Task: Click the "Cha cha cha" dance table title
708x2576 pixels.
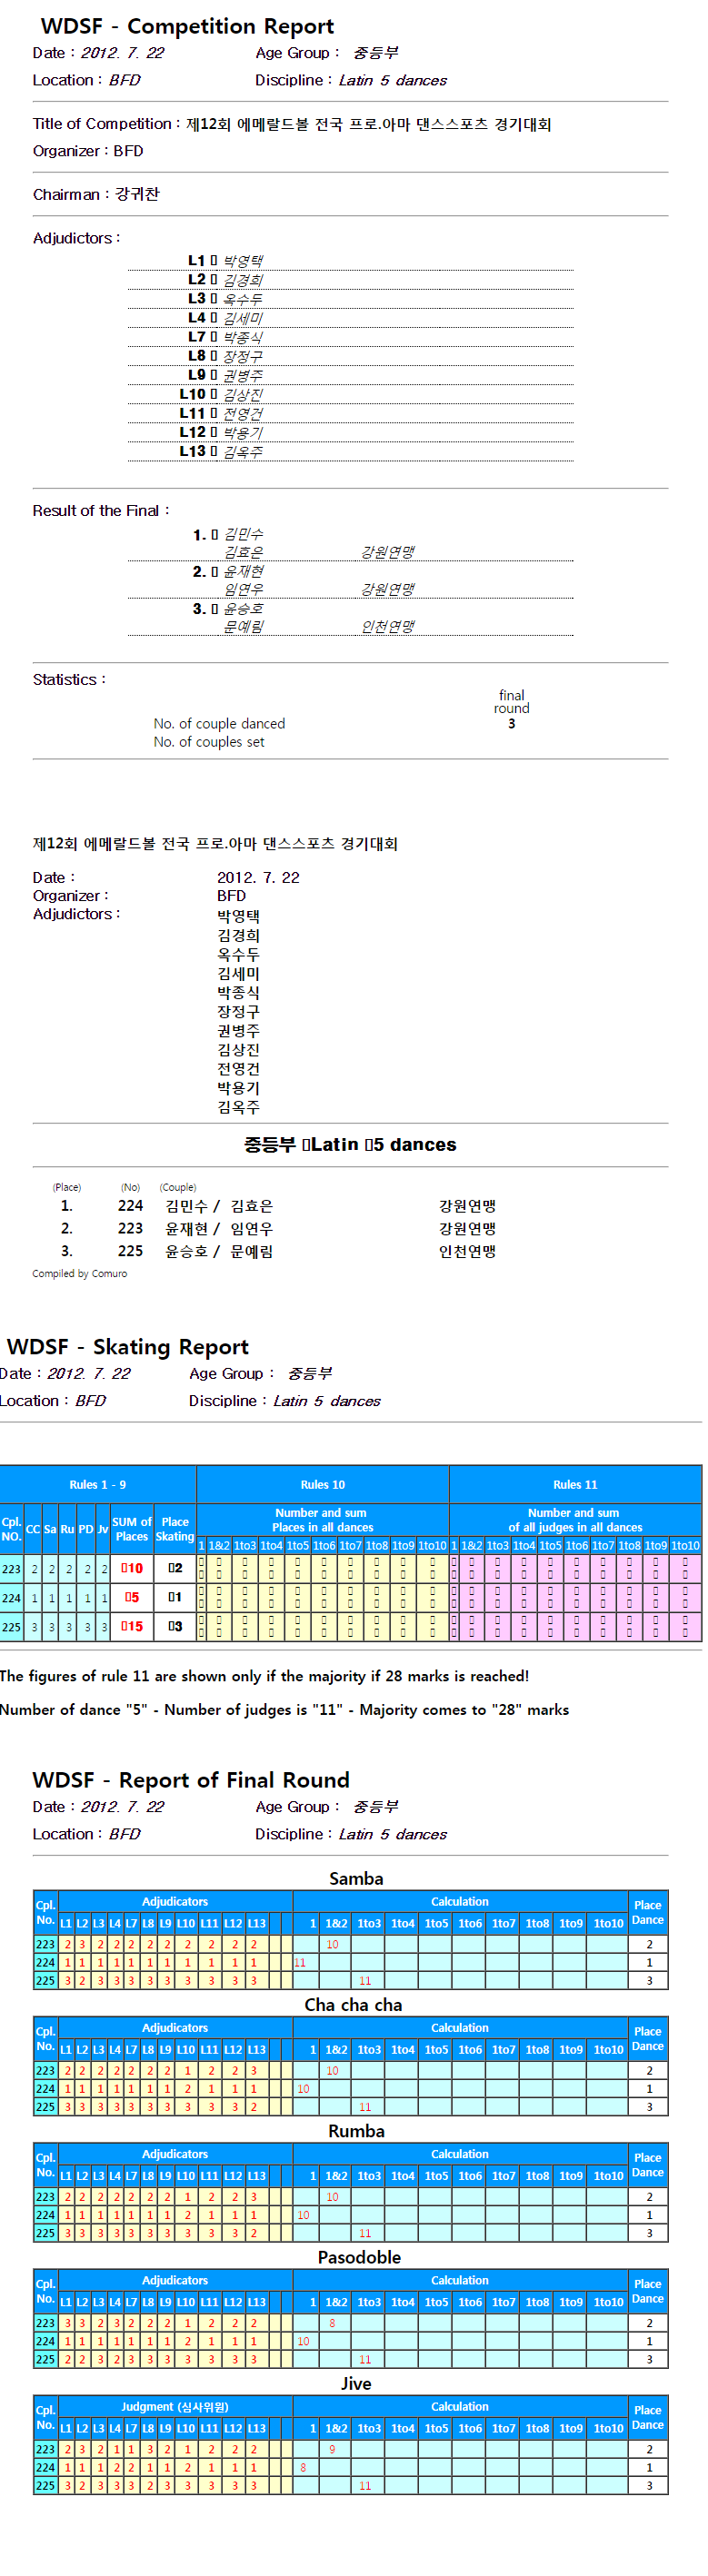Action: 353,2005
